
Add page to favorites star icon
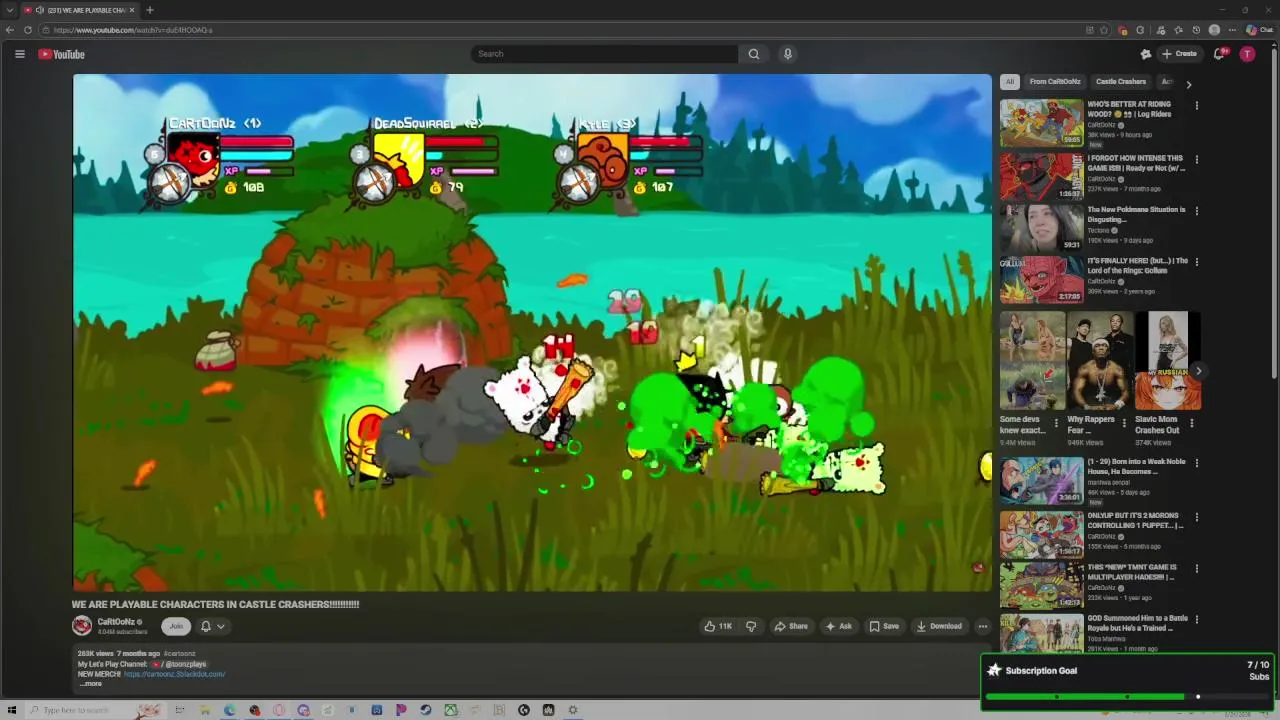click(x=1104, y=30)
